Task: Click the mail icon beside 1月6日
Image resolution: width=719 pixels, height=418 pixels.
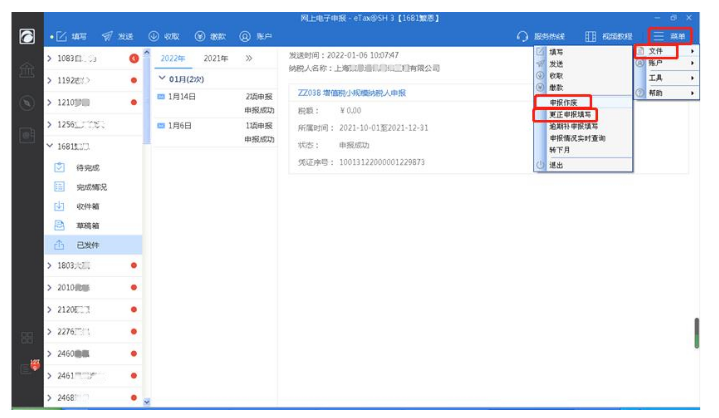Action: point(161,126)
